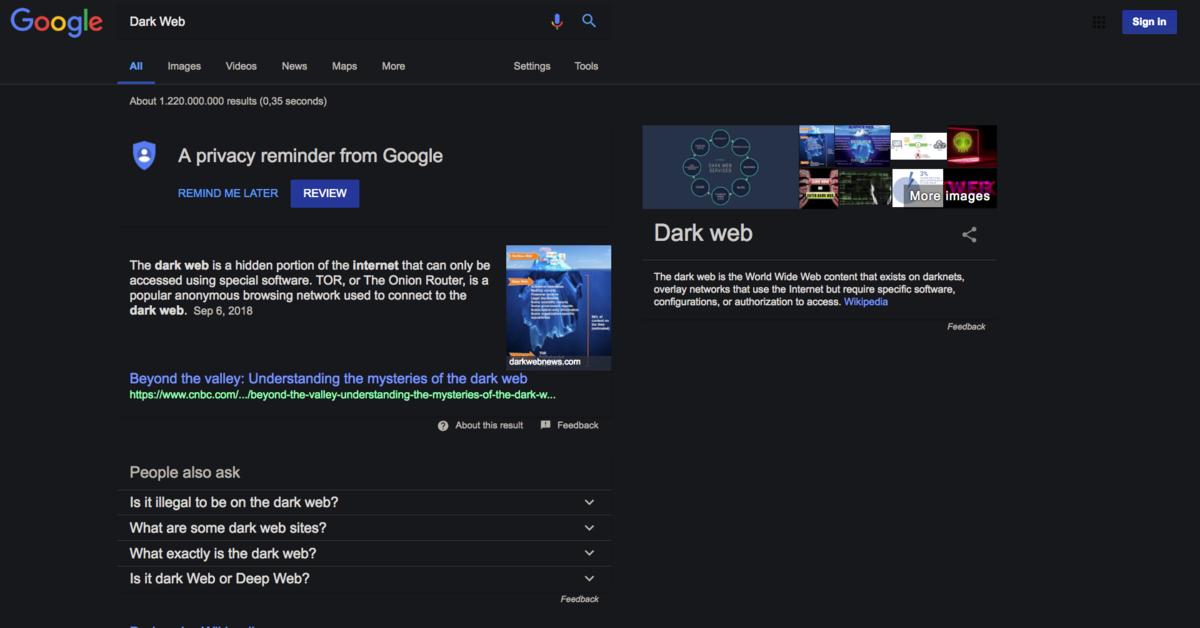The height and width of the screenshot is (628, 1200).
Task: Click the 'People also ask' heading
Action: [185, 472]
